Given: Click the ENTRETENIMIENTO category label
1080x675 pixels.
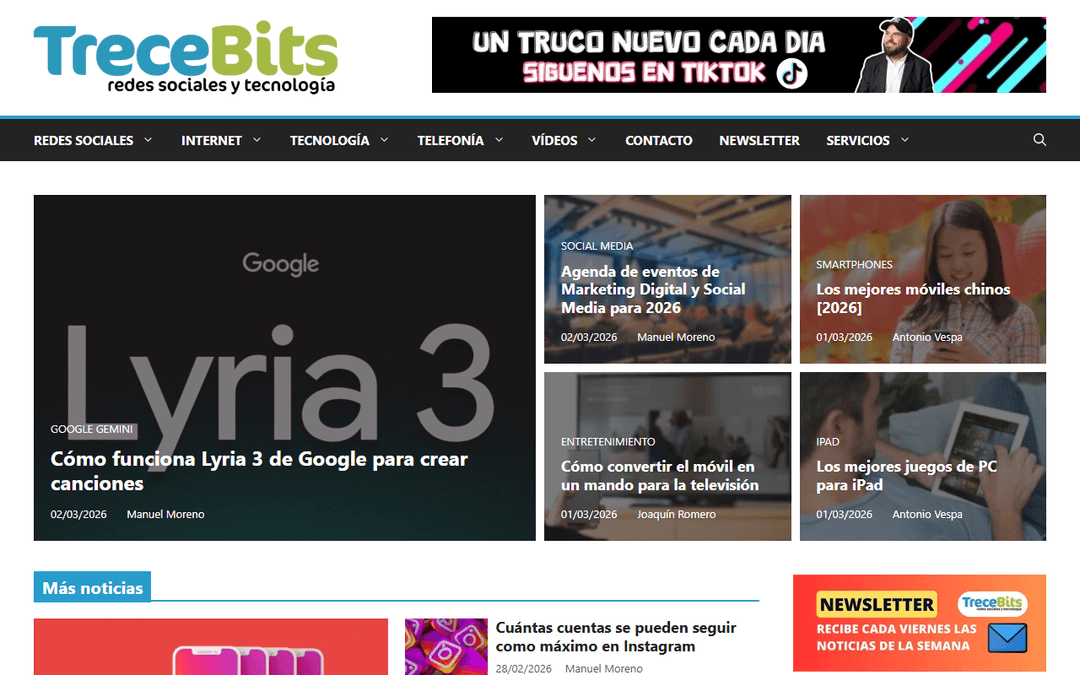Looking at the screenshot, I should click(608, 442).
